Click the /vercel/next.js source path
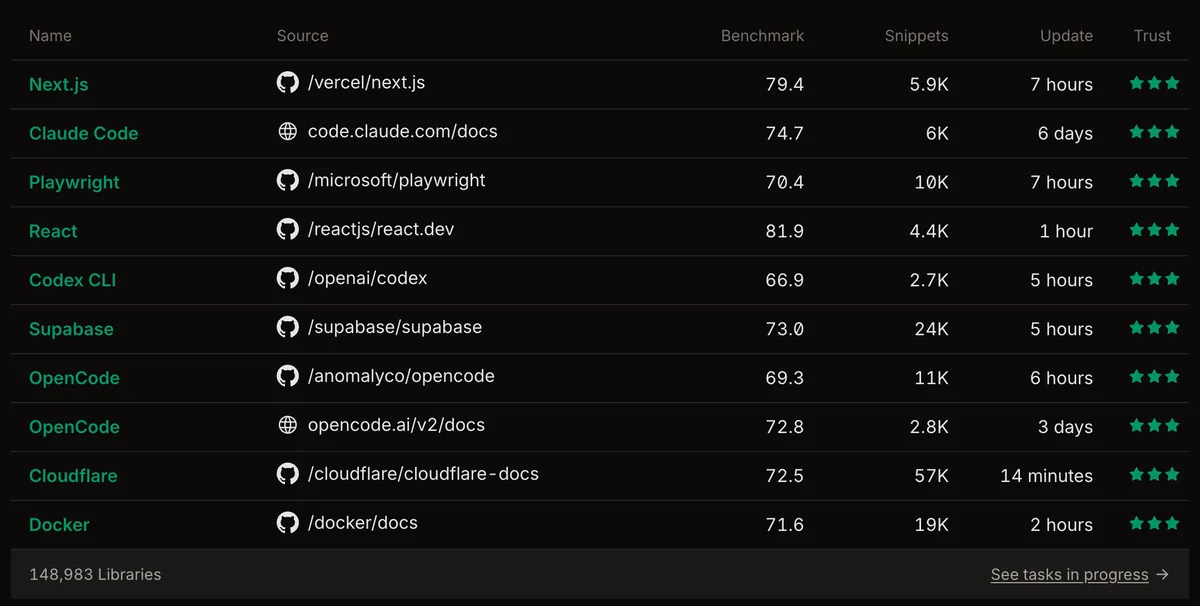 (366, 83)
